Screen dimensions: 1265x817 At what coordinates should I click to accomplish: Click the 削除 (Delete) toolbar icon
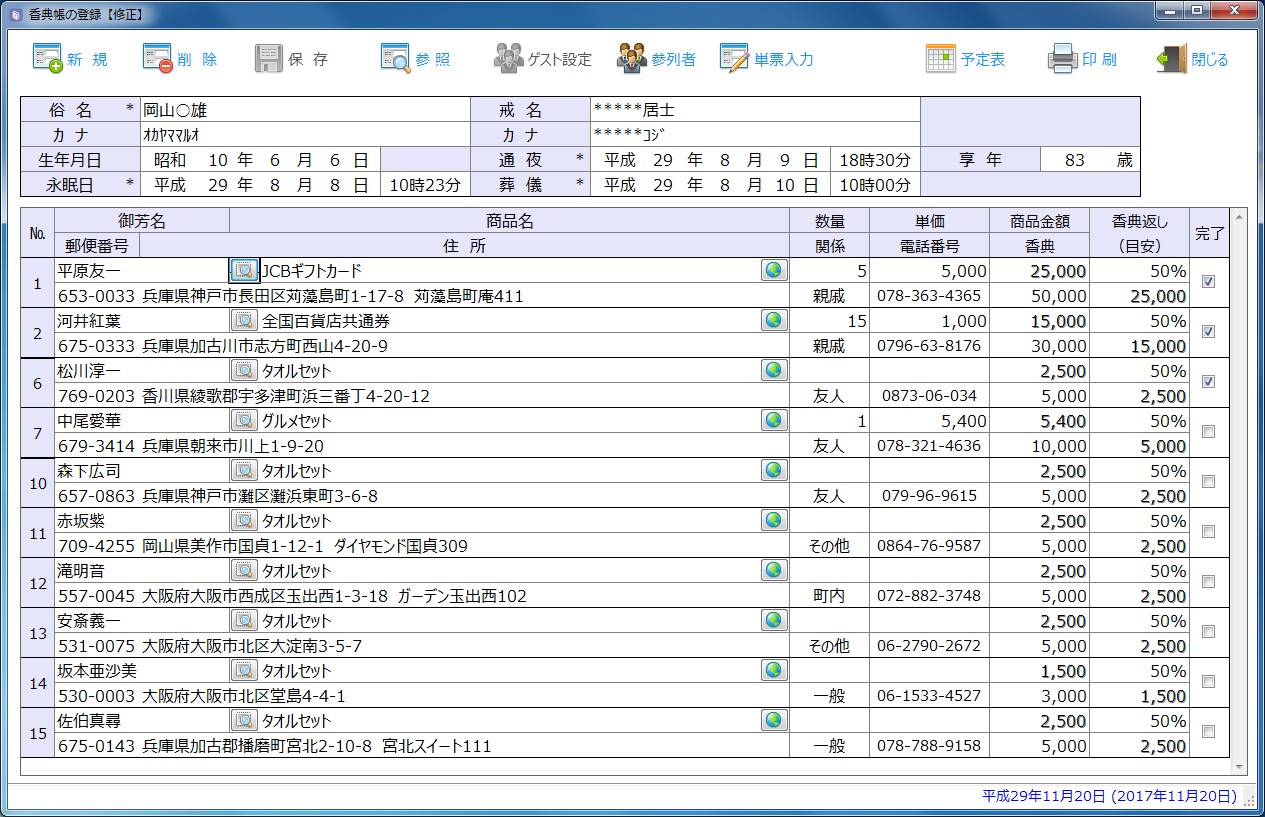180,59
